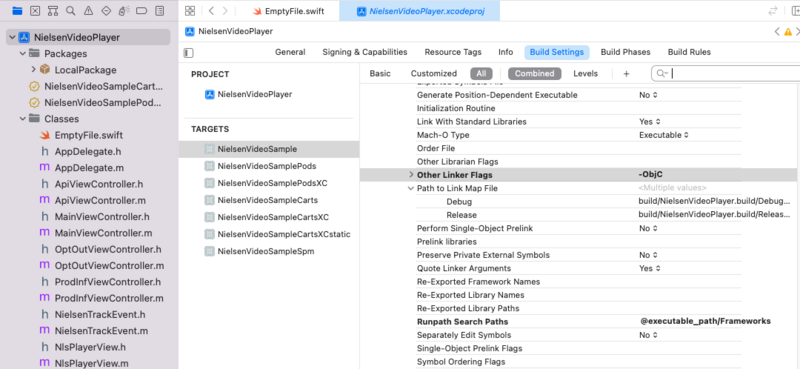Switch to the Info tab
Viewport: 800px width, 369px height.
[506, 52]
